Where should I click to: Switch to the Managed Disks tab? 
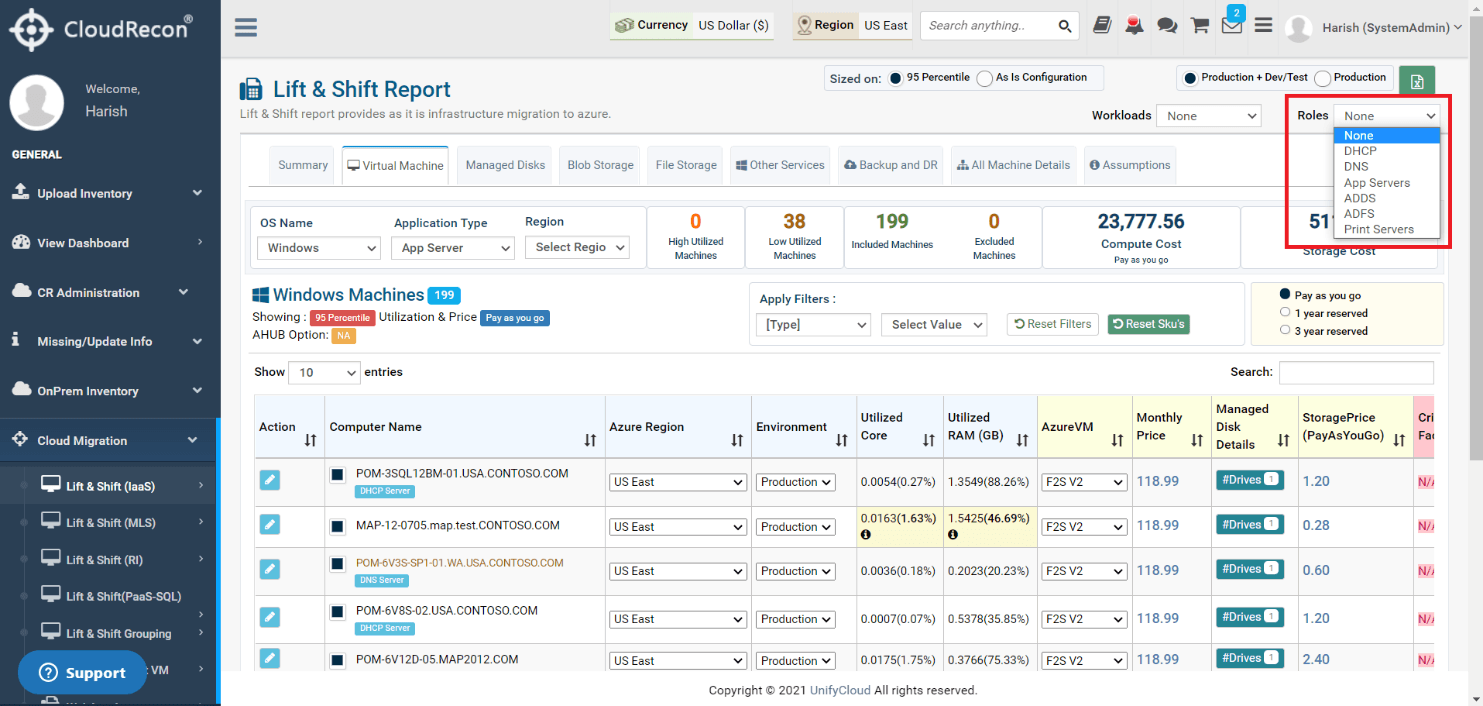click(505, 165)
